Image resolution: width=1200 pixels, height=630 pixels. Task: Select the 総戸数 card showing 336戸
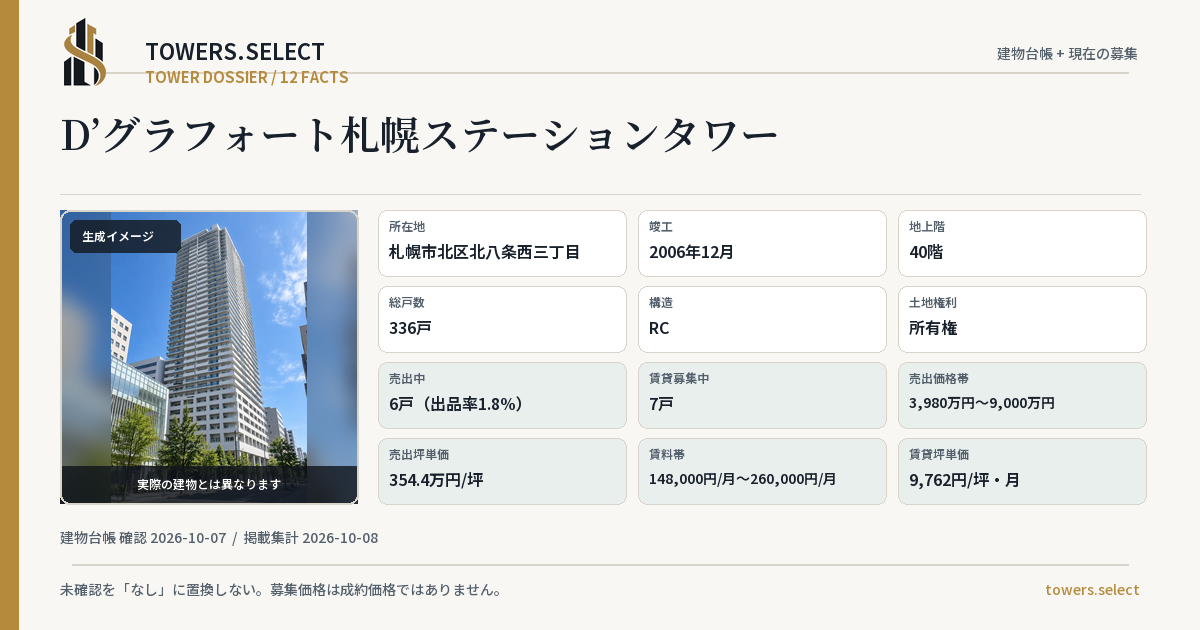coord(502,319)
